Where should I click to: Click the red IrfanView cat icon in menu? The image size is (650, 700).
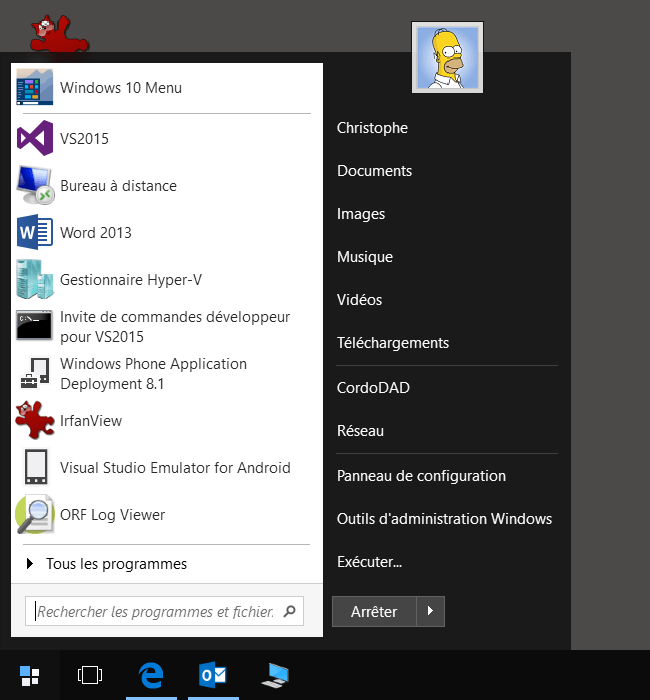(34, 420)
